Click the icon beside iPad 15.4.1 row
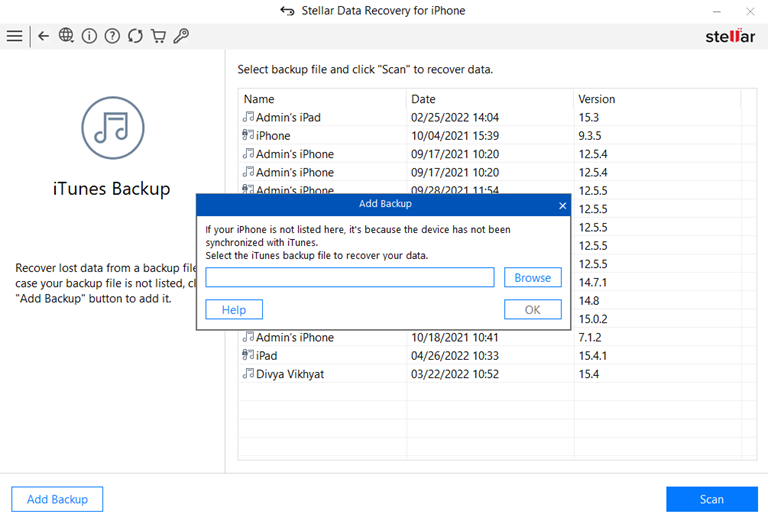The width and height of the screenshot is (768, 524). click(x=248, y=356)
